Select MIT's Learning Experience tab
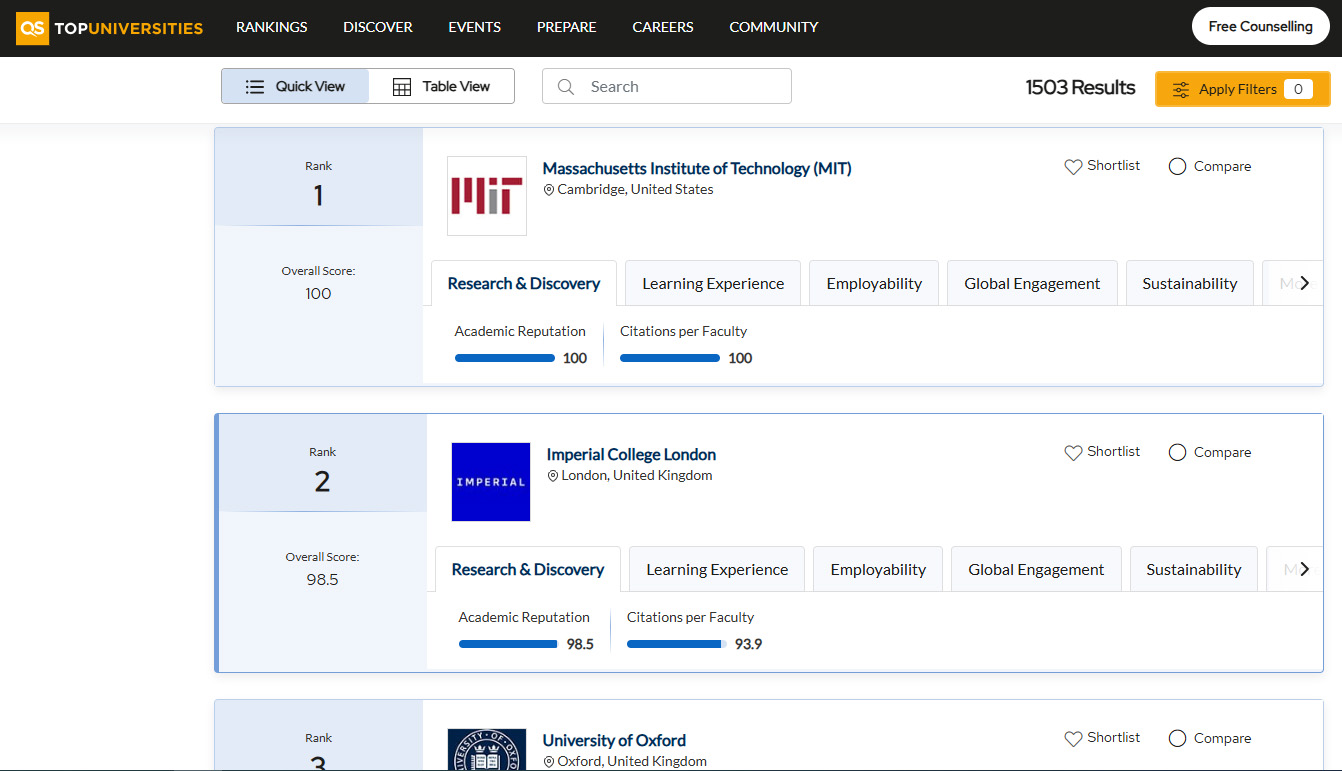Viewport: 1342px width, 771px height. (713, 283)
